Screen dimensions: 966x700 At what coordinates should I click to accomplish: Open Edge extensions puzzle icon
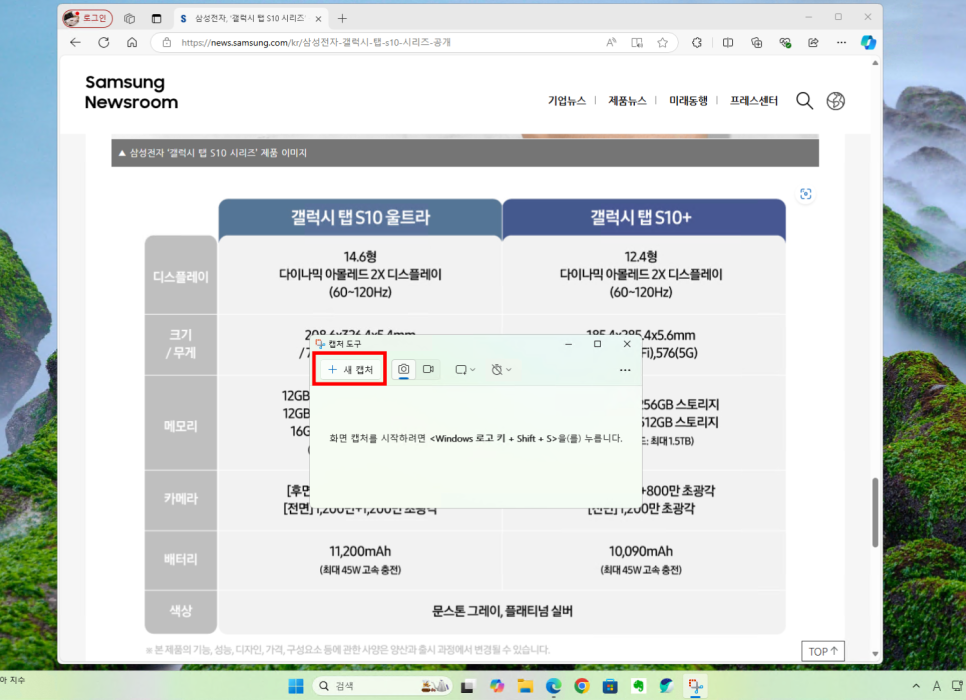697,43
